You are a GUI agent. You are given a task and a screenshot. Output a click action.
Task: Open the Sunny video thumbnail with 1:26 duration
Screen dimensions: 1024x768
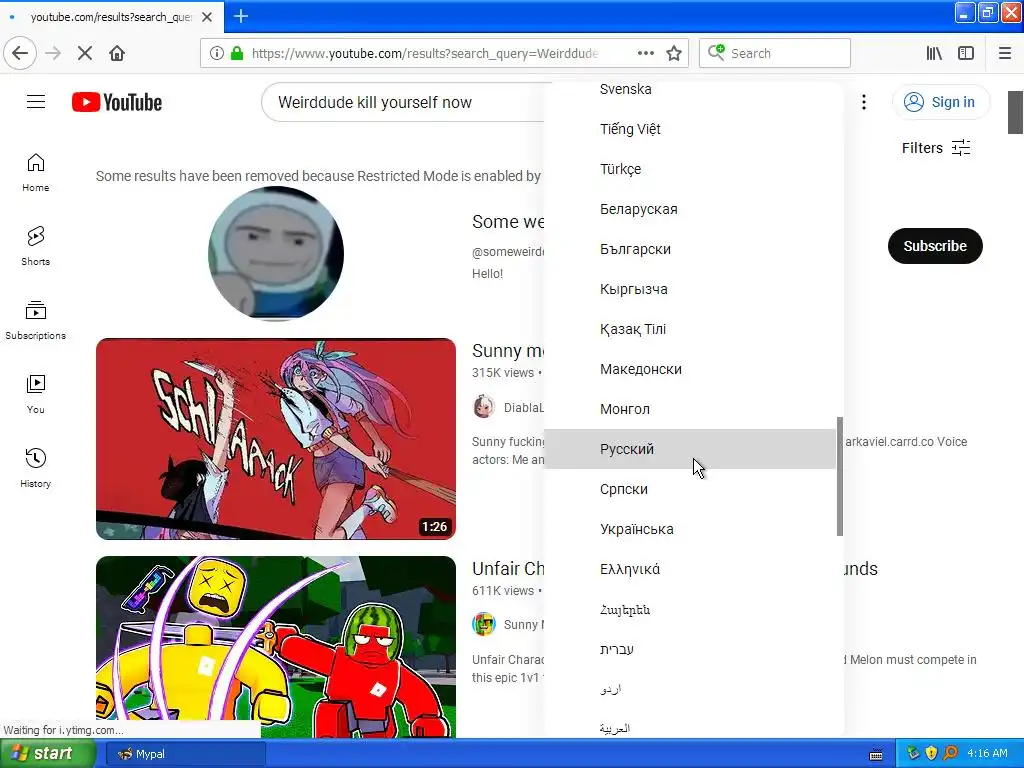tap(276, 439)
